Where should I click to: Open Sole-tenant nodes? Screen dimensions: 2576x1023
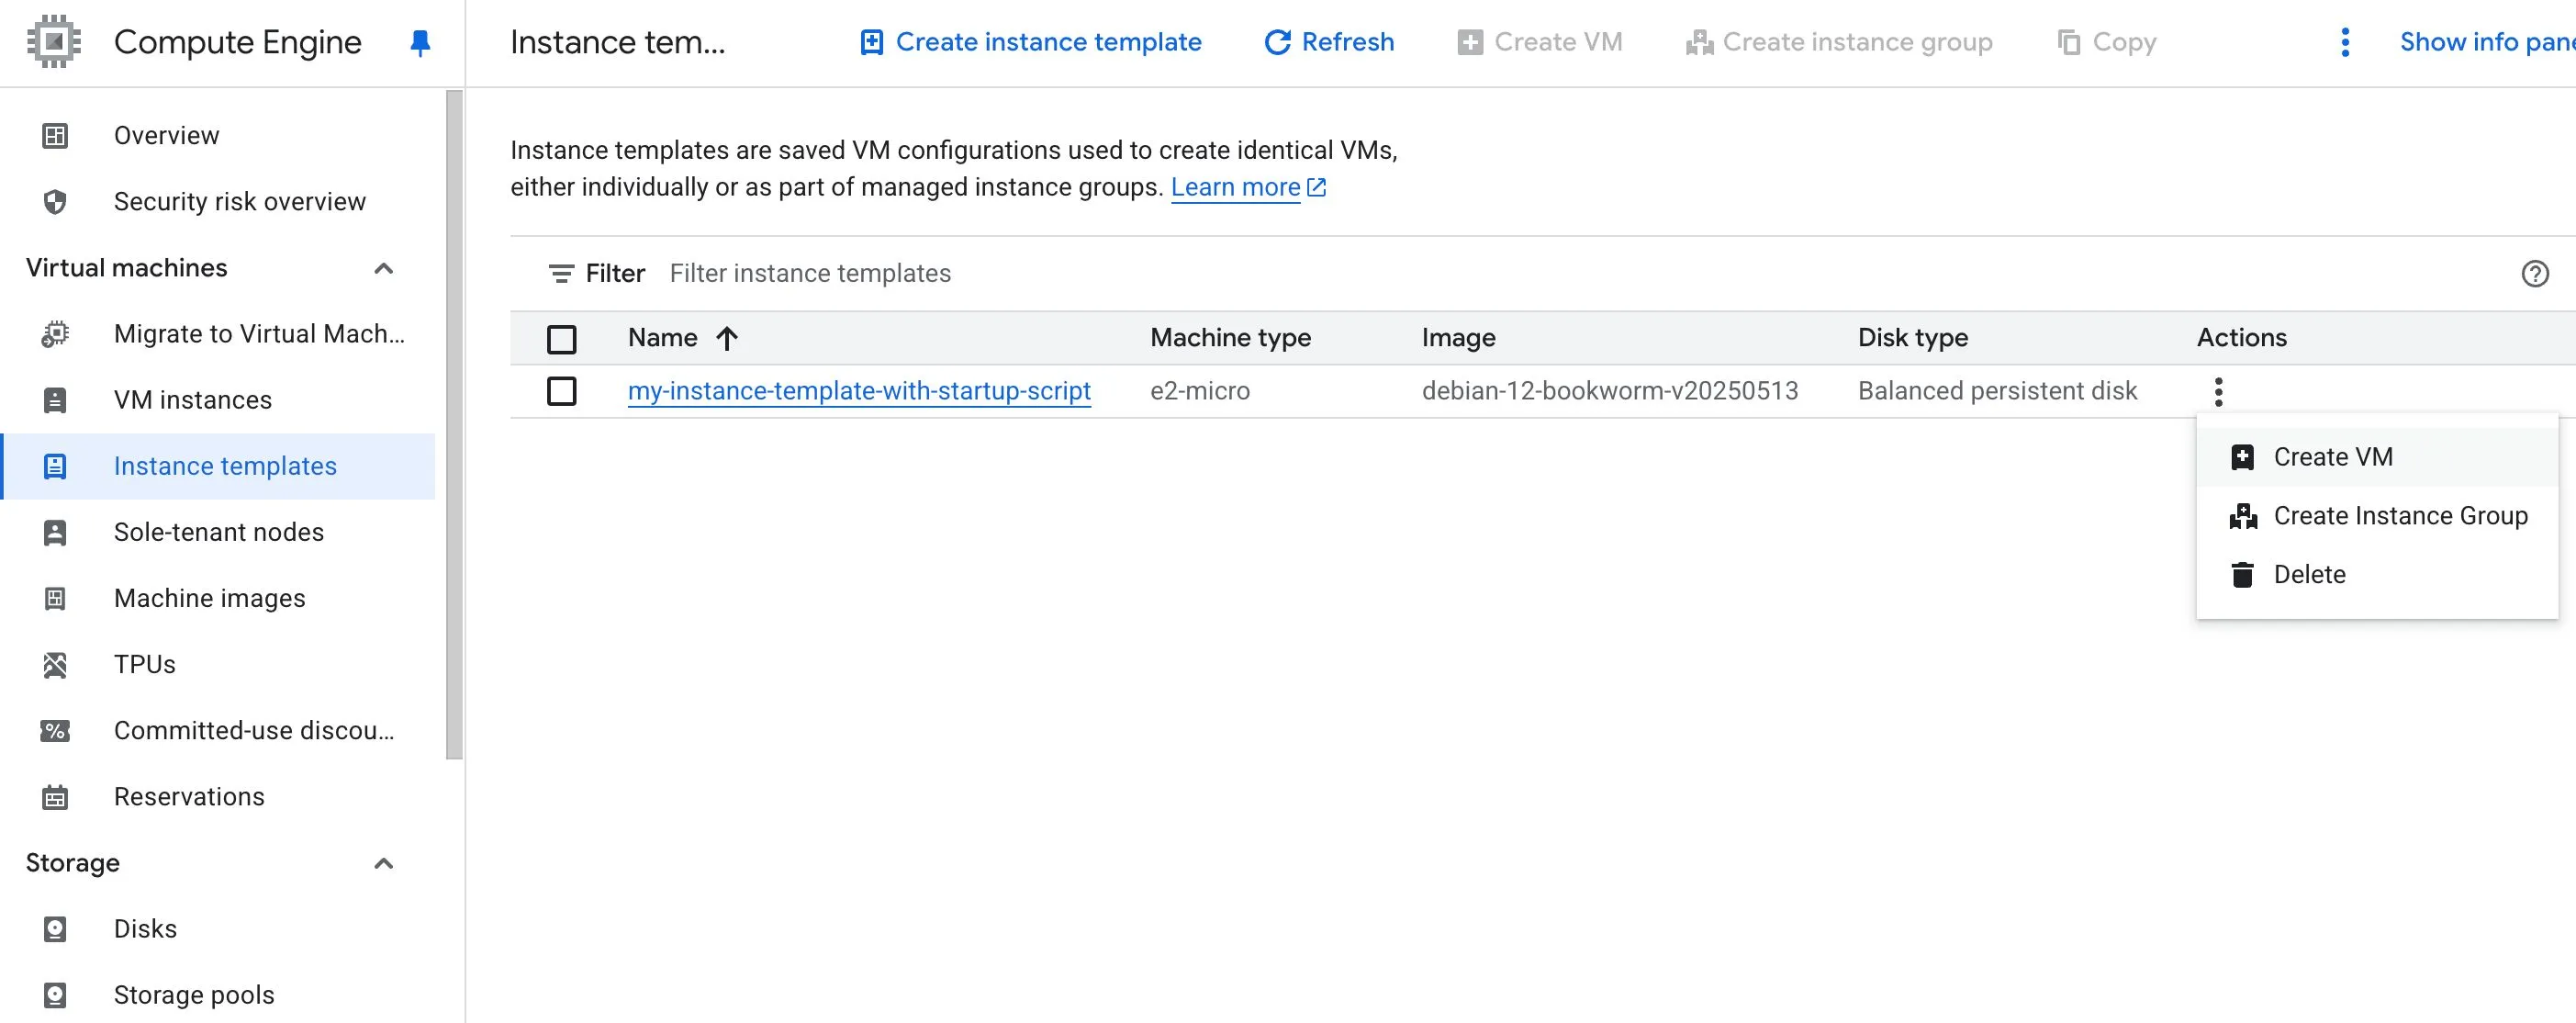tap(218, 532)
